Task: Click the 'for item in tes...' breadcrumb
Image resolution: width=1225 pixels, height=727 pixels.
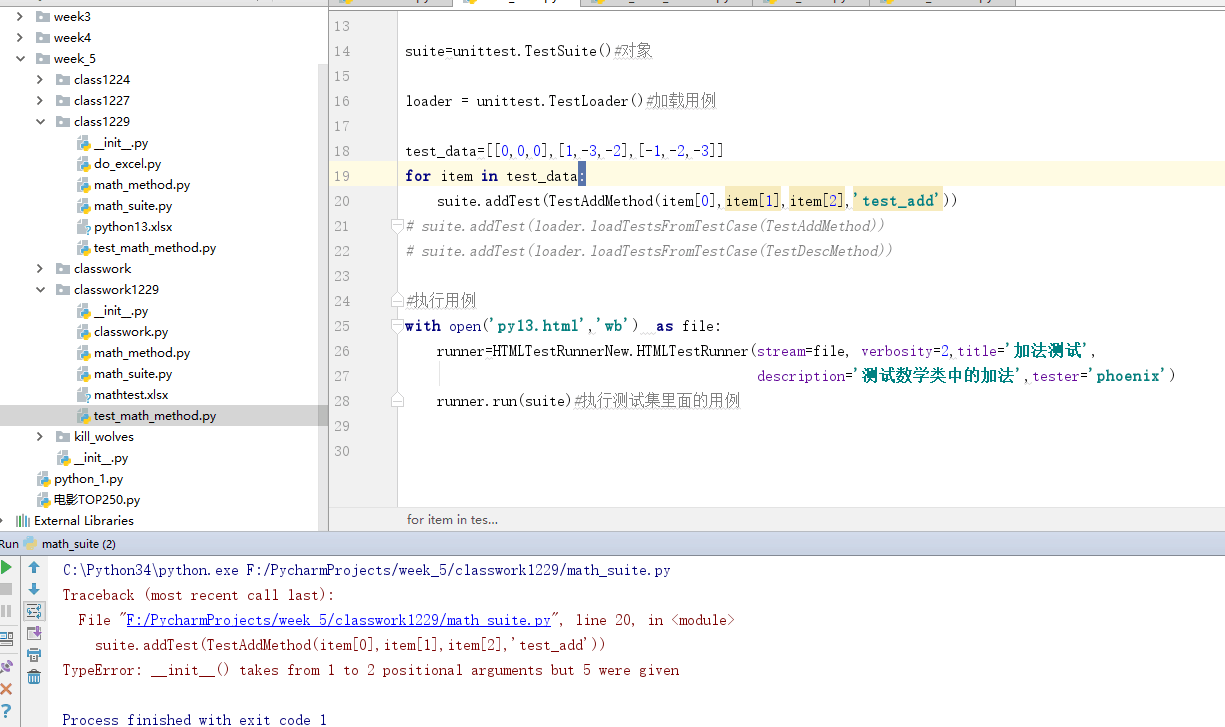Action: (x=452, y=519)
